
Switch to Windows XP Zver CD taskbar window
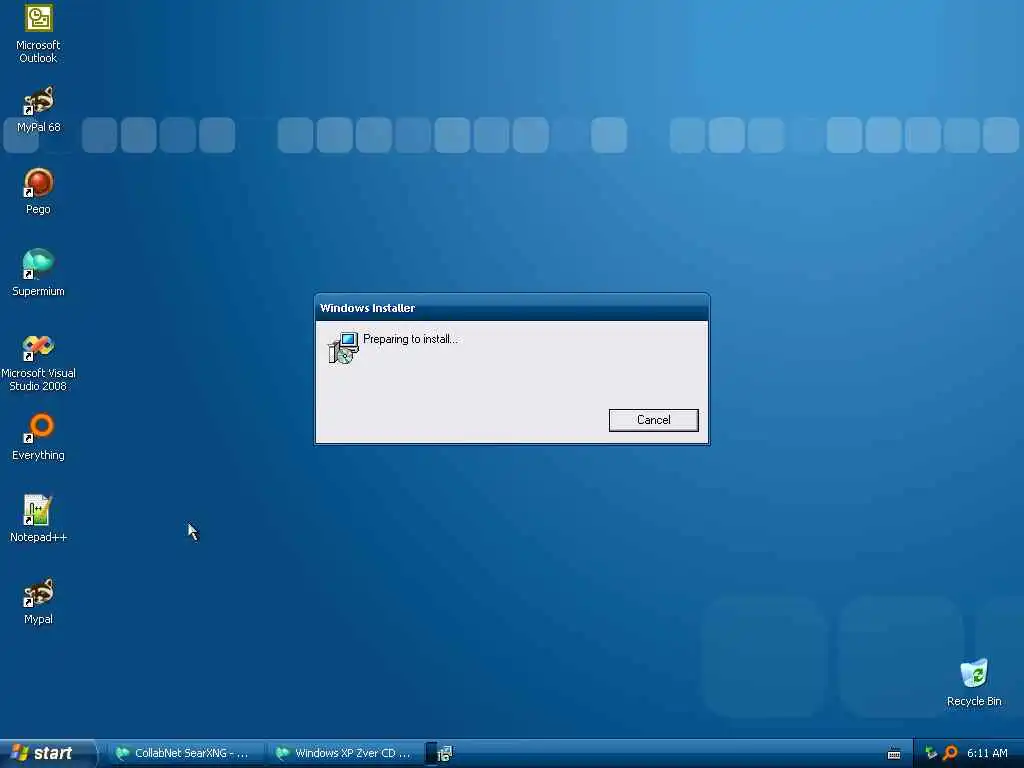345,753
